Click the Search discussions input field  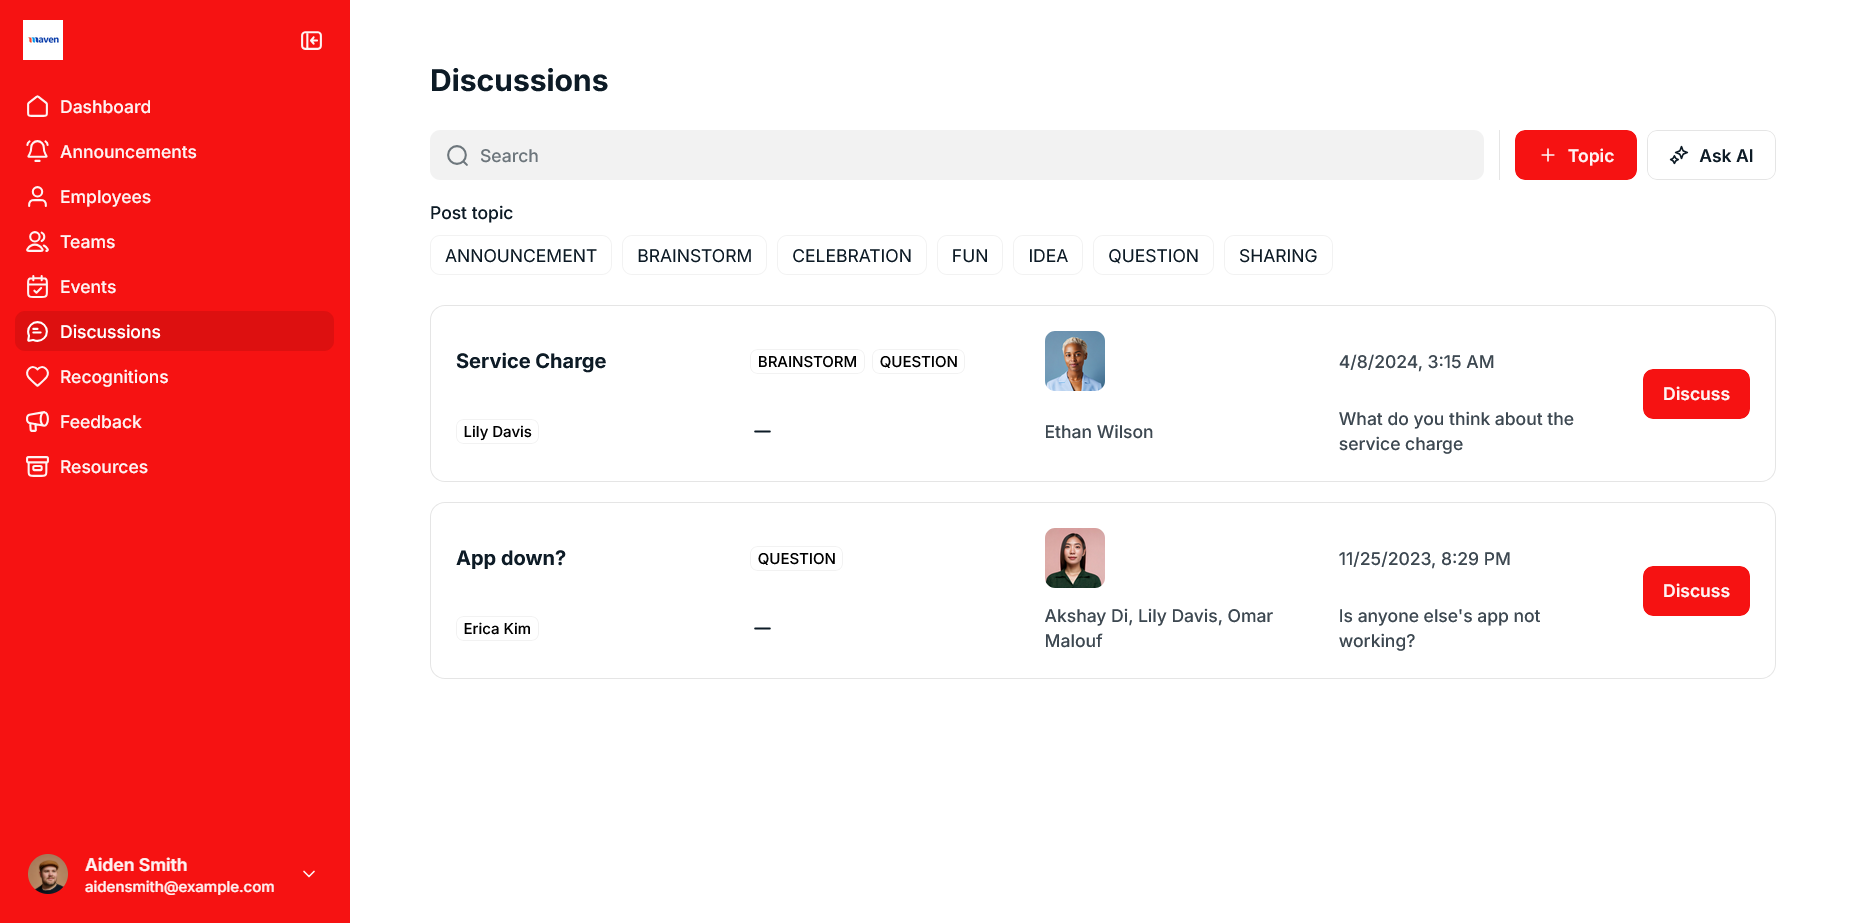[956, 156]
